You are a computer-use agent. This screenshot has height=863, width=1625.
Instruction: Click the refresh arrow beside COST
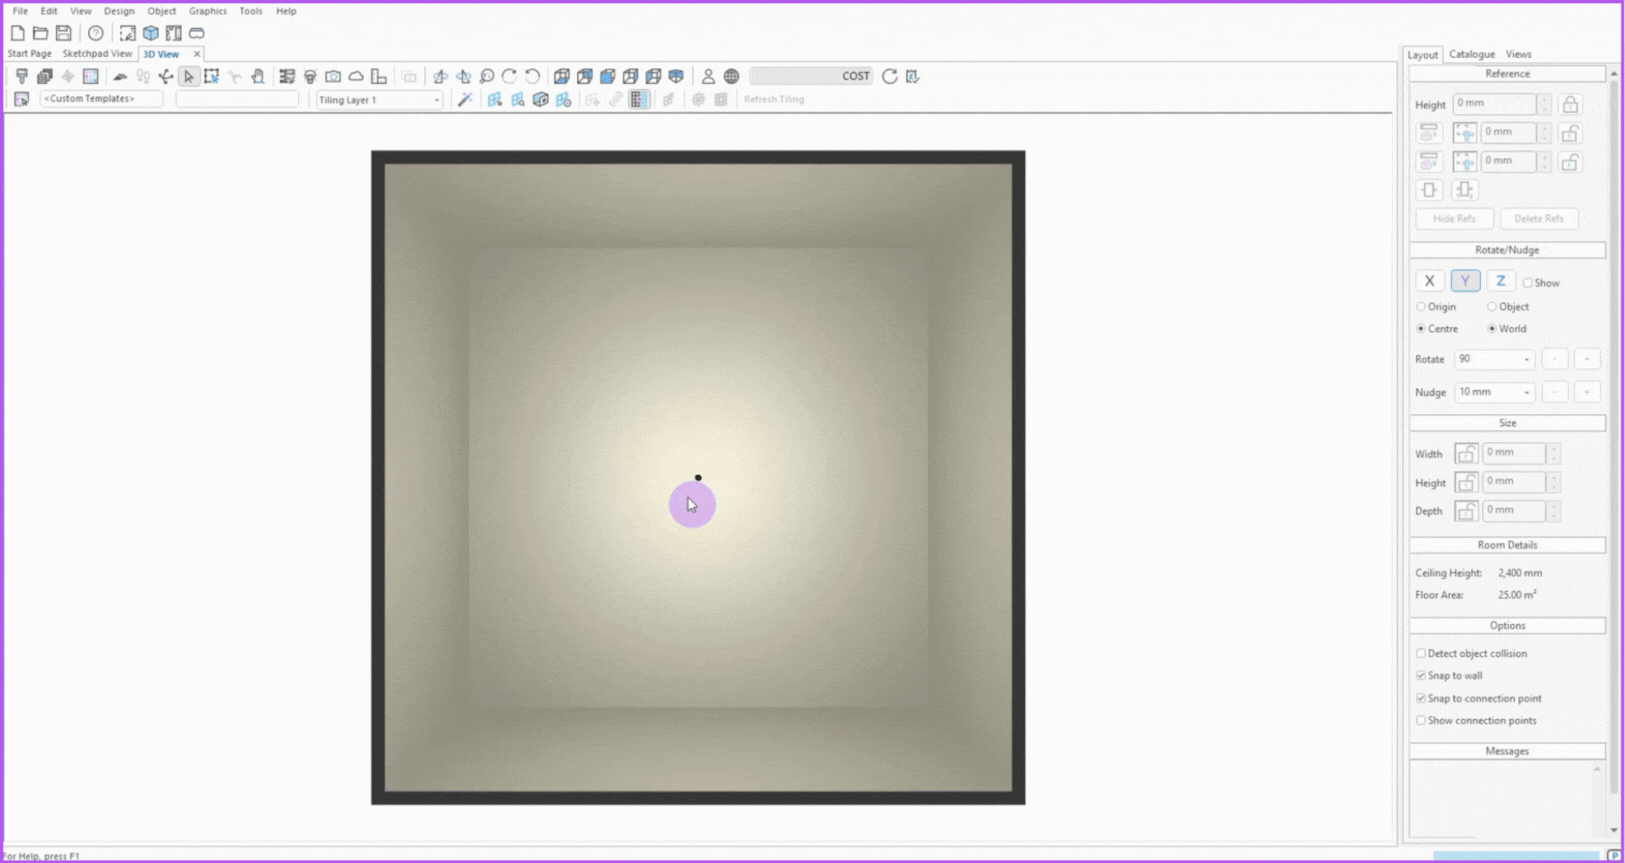tap(889, 76)
